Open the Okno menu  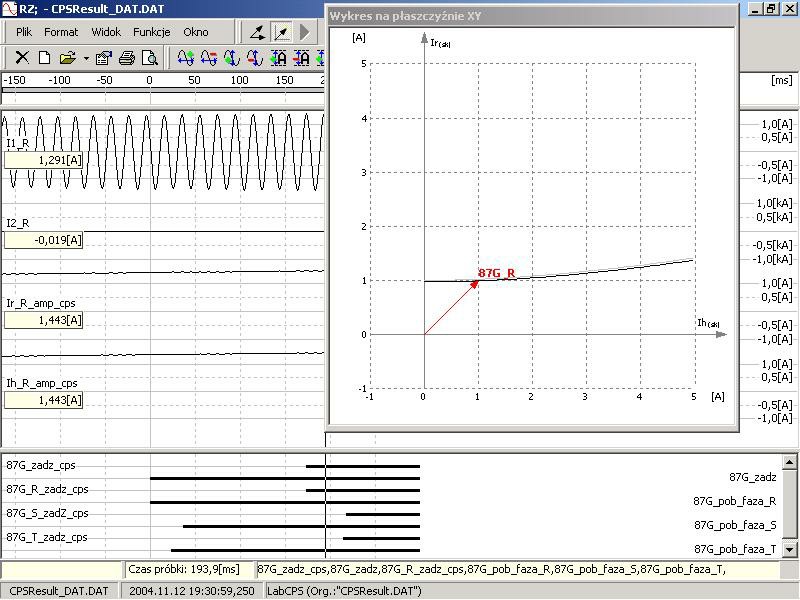pyautogui.click(x=196, y=32)
